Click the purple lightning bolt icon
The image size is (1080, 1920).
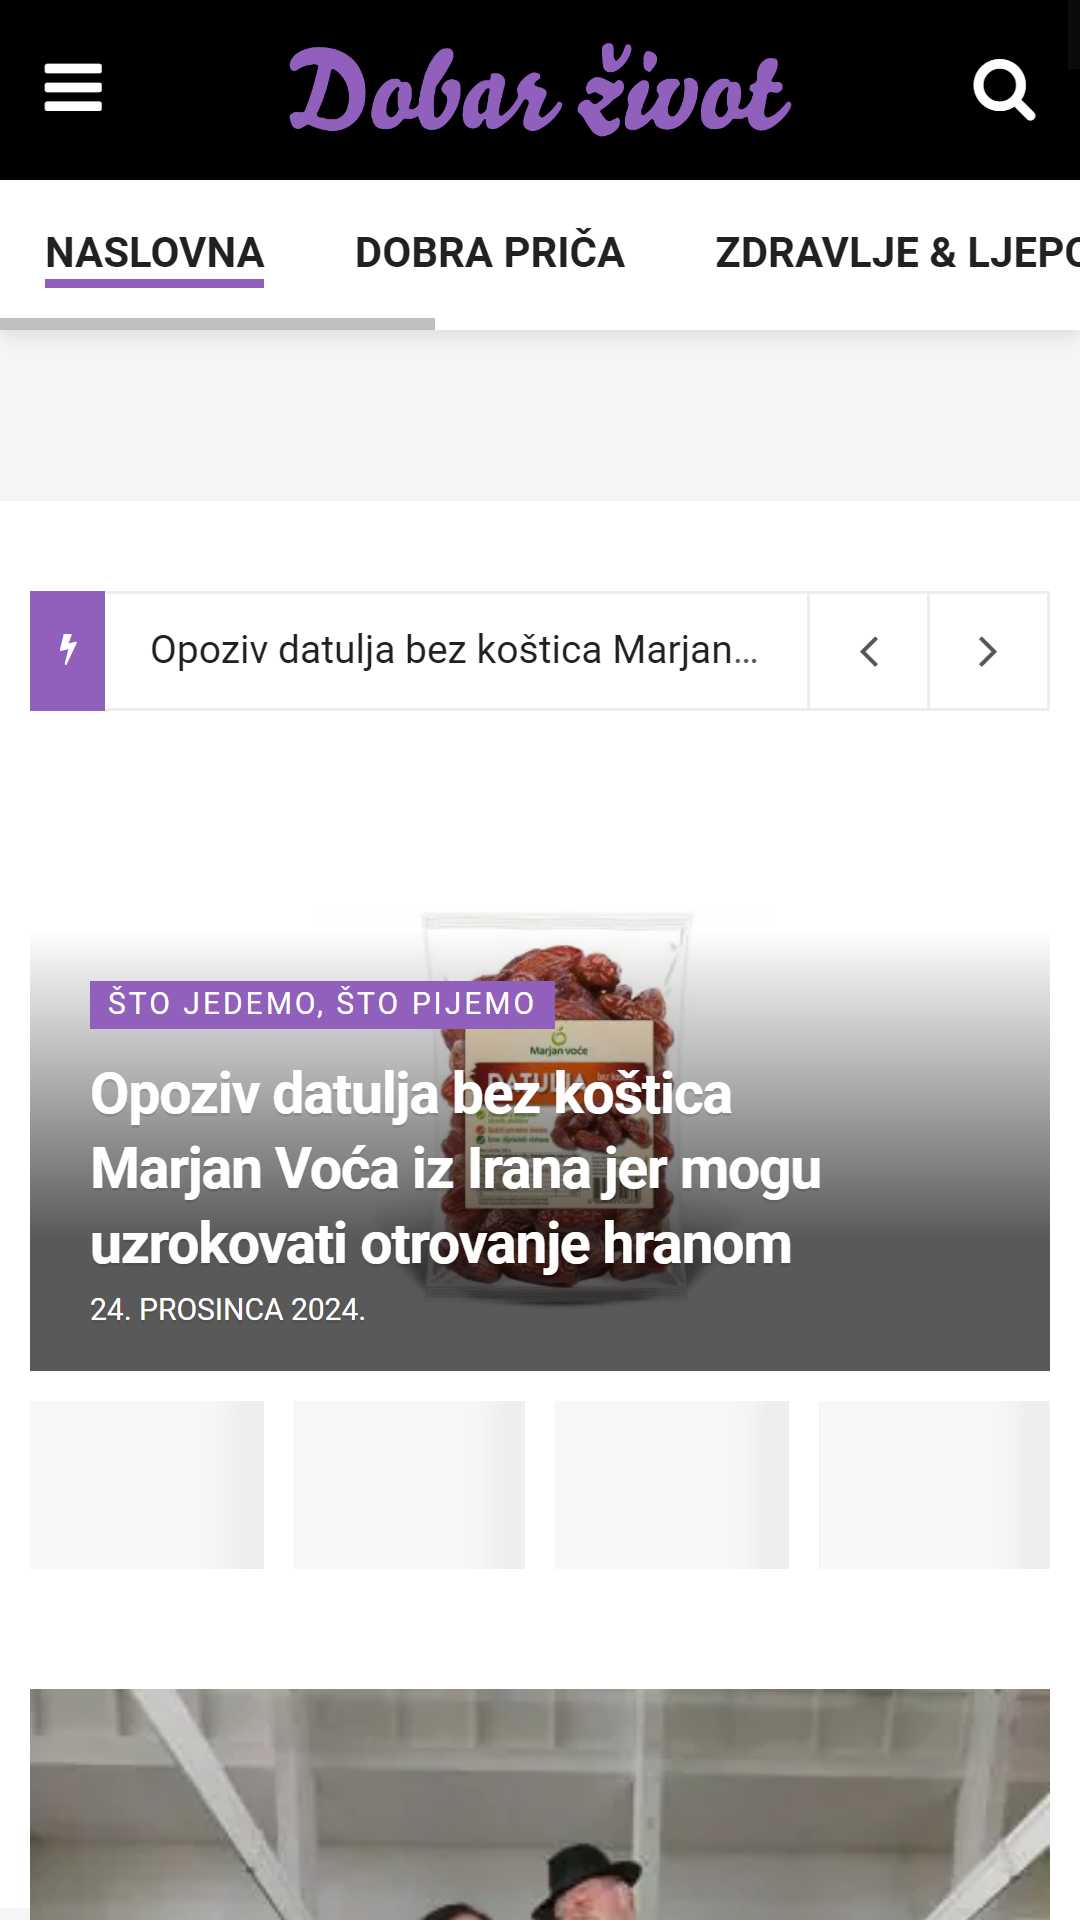pos(68,651)
